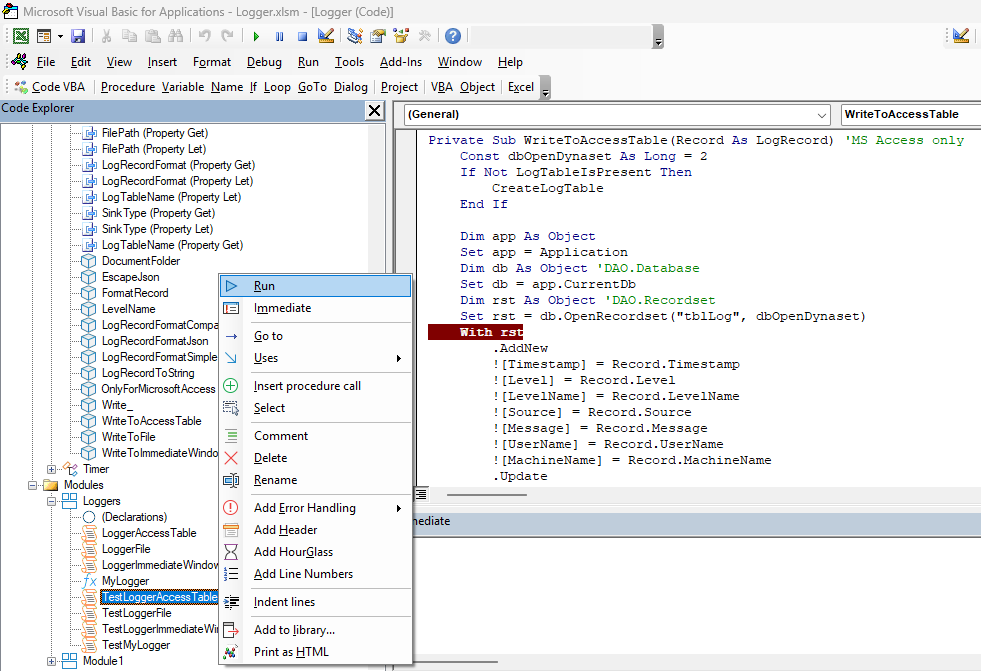This screenshot has width=981, height=671.
Task: Click the Copy toolbar icon
Action: [130, 36]
